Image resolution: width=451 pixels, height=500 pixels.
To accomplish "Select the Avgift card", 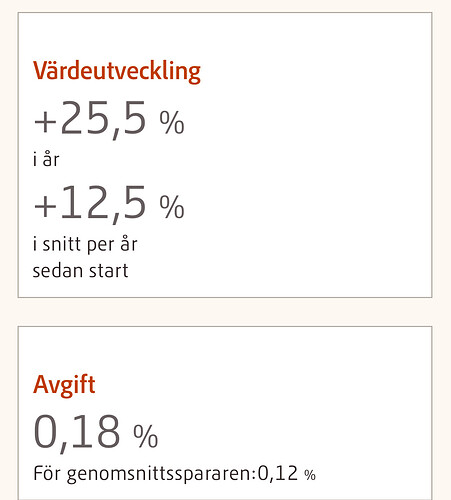I will (225, 413).
